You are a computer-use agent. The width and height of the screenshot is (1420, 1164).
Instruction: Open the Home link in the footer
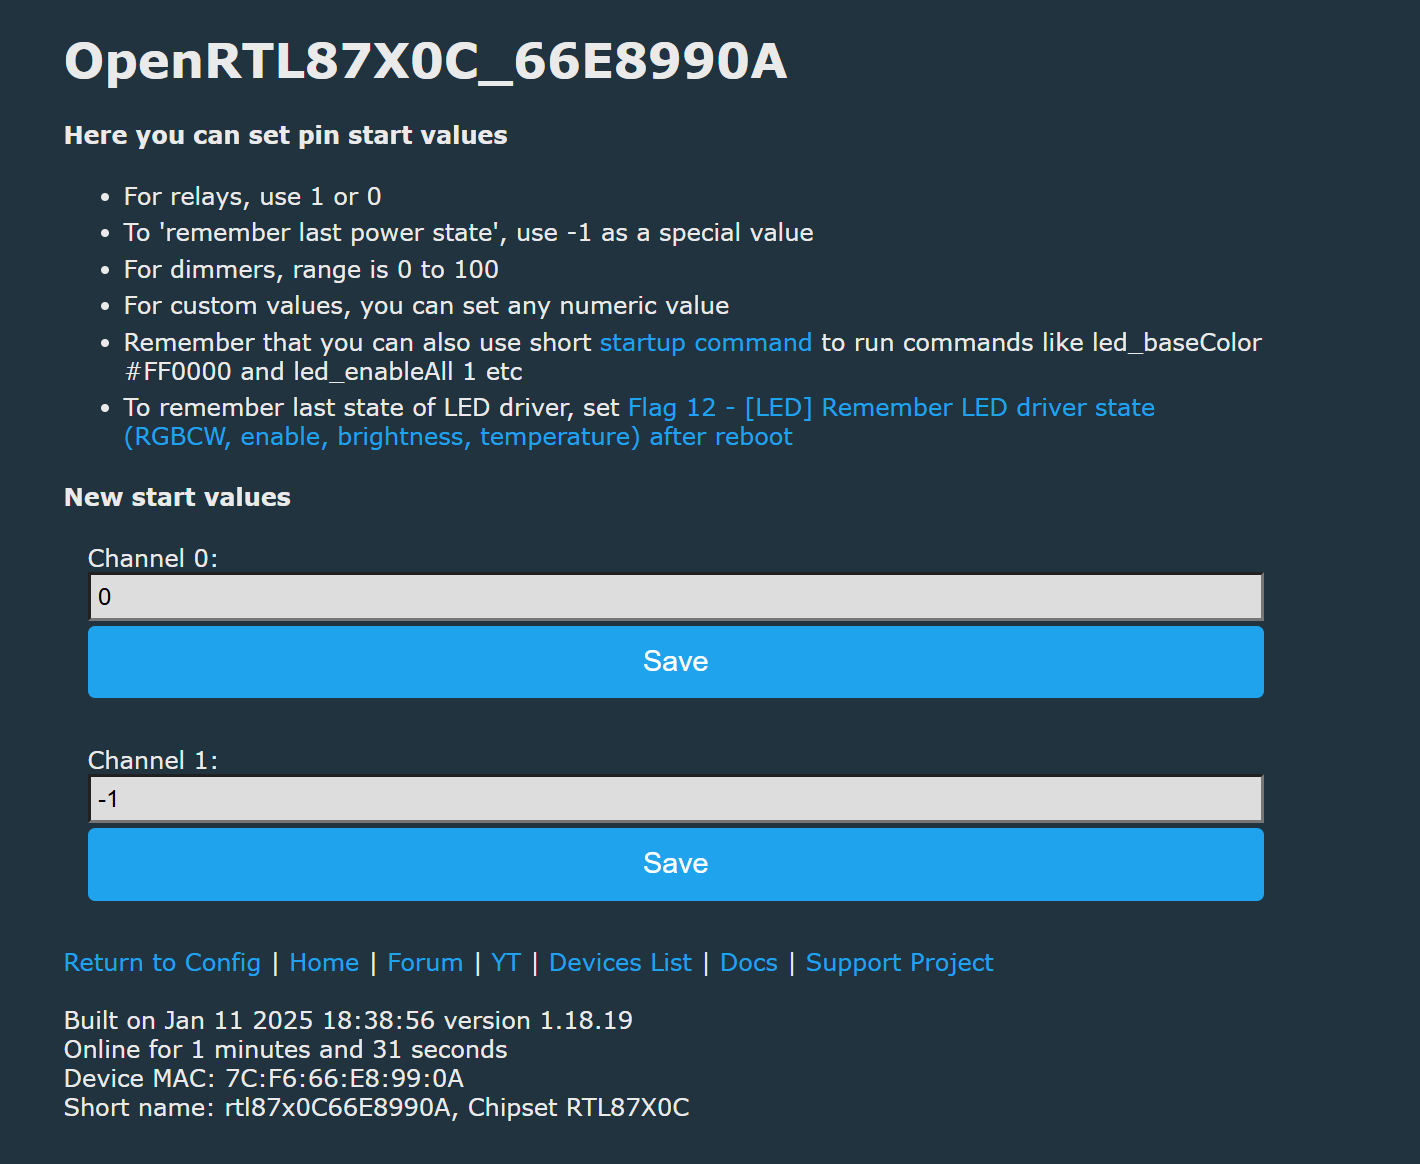pos(324,963)
